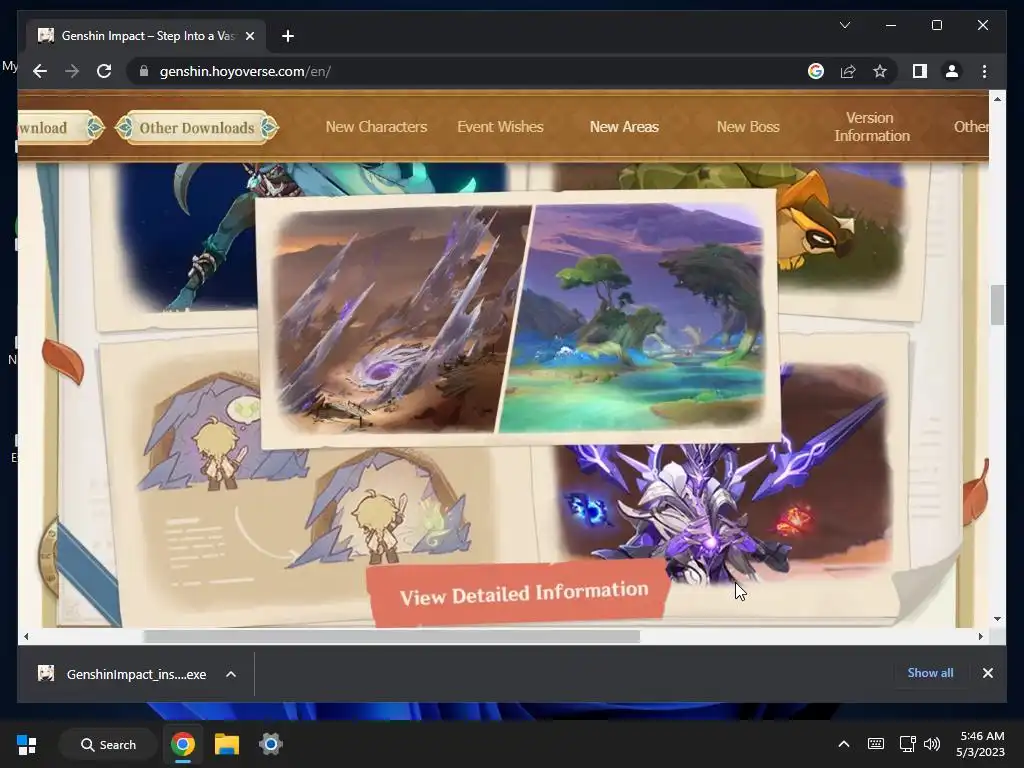Open Settings from the taskbar
Screen dimensions: 1024x768
point(270,744)
